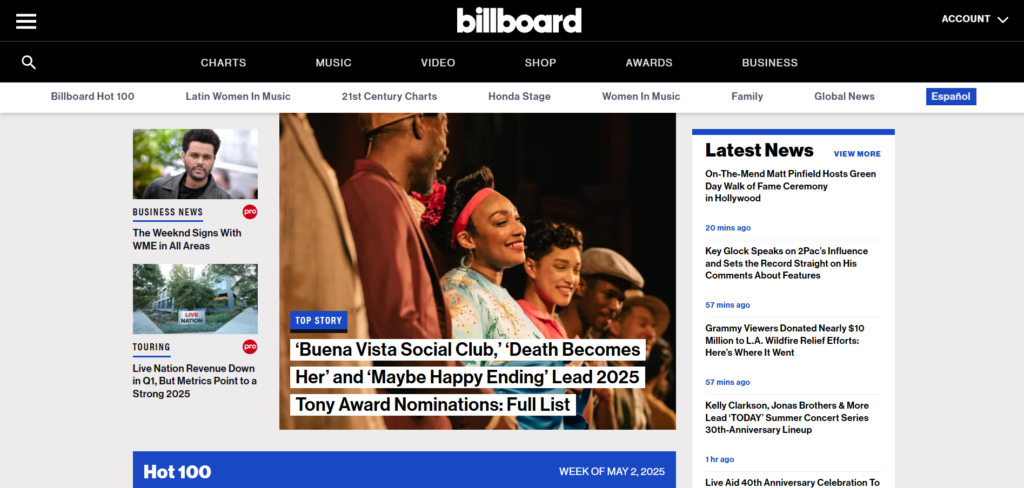Open the Hot 100 chart banner
1024x488 pixels.
click(x=404, y=470)
